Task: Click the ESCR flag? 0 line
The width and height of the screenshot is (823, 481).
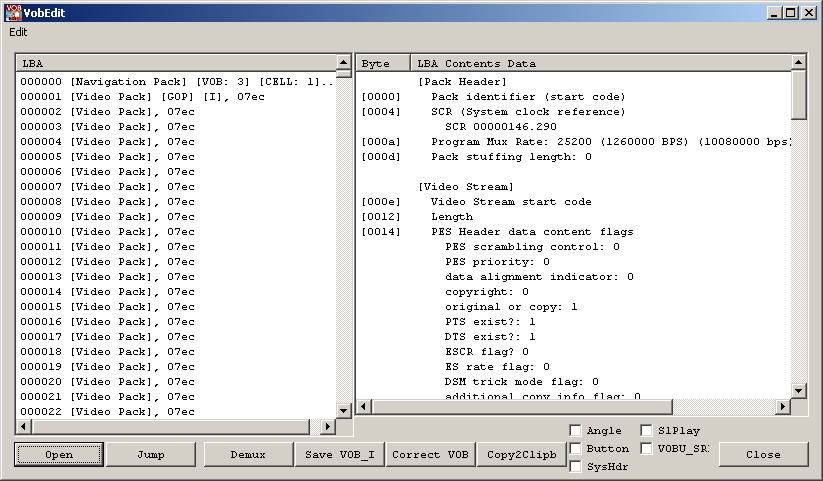Action: pos(487,352)
